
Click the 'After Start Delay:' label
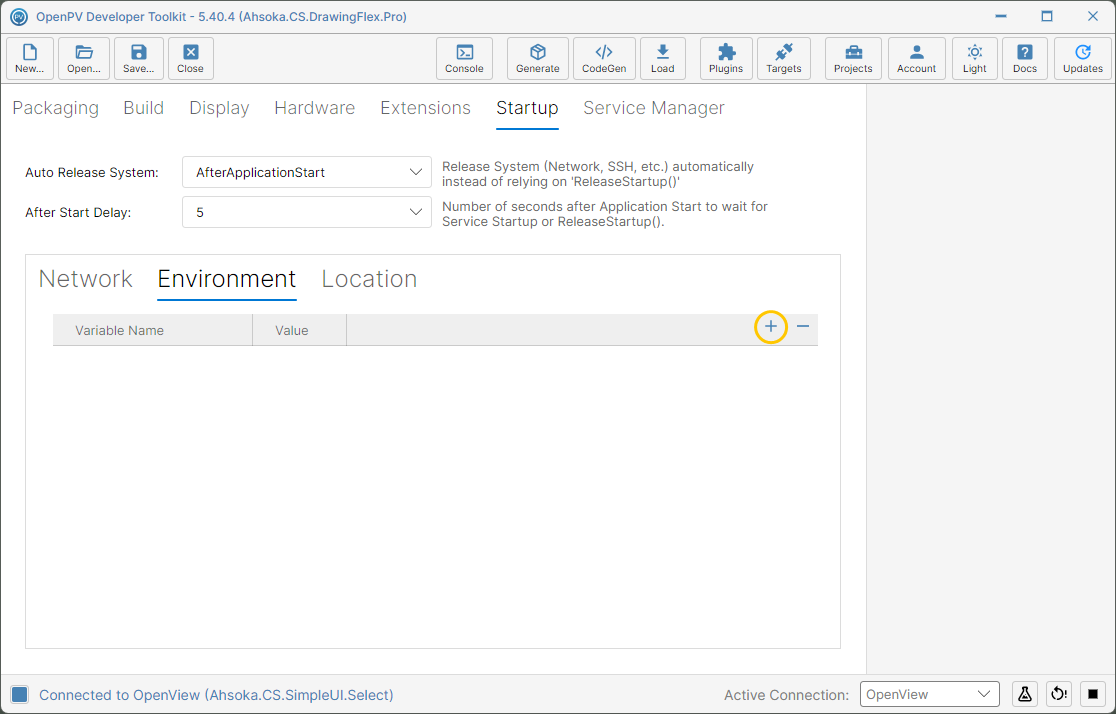point(78,212)
